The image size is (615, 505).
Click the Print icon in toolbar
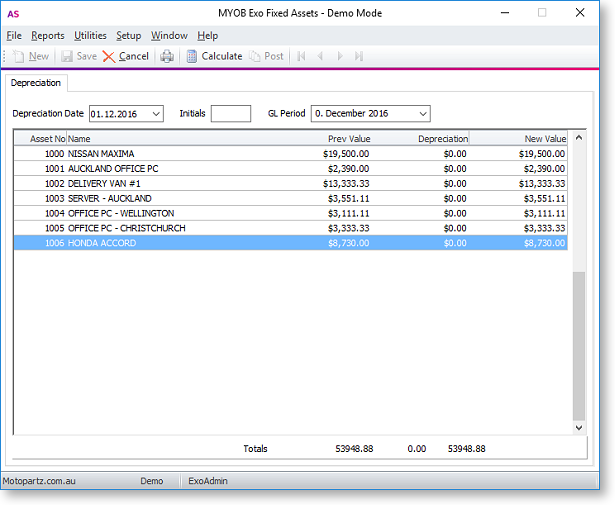coord(167,57)
